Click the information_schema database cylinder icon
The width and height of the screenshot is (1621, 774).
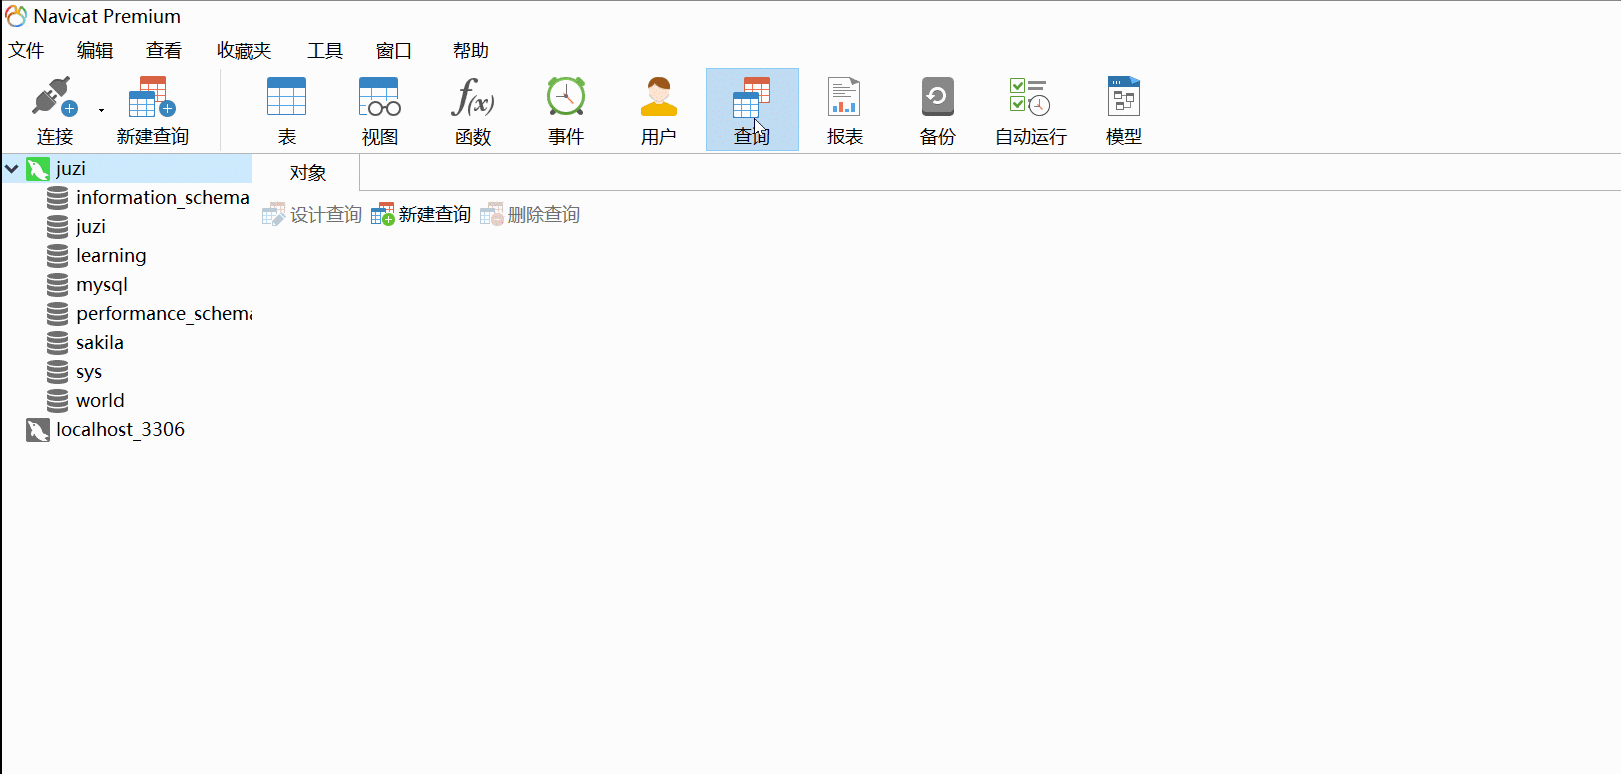(58, 198)
